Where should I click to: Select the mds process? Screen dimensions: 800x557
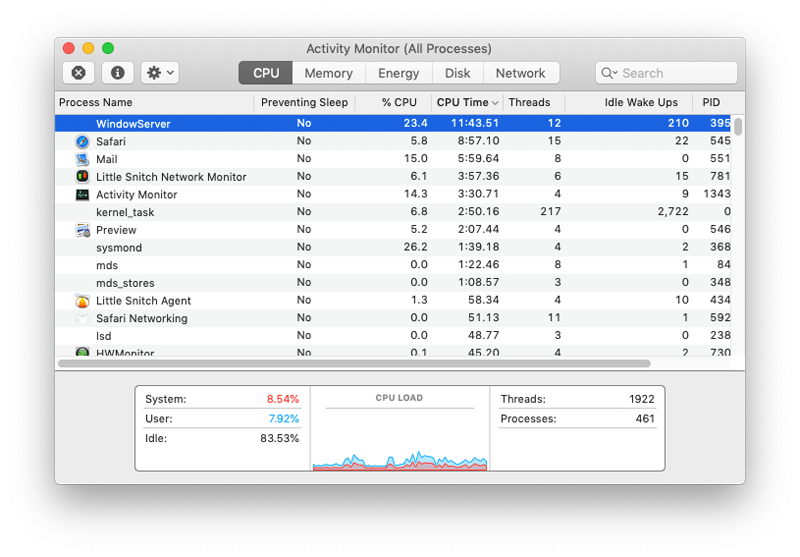tap(107, 265)
